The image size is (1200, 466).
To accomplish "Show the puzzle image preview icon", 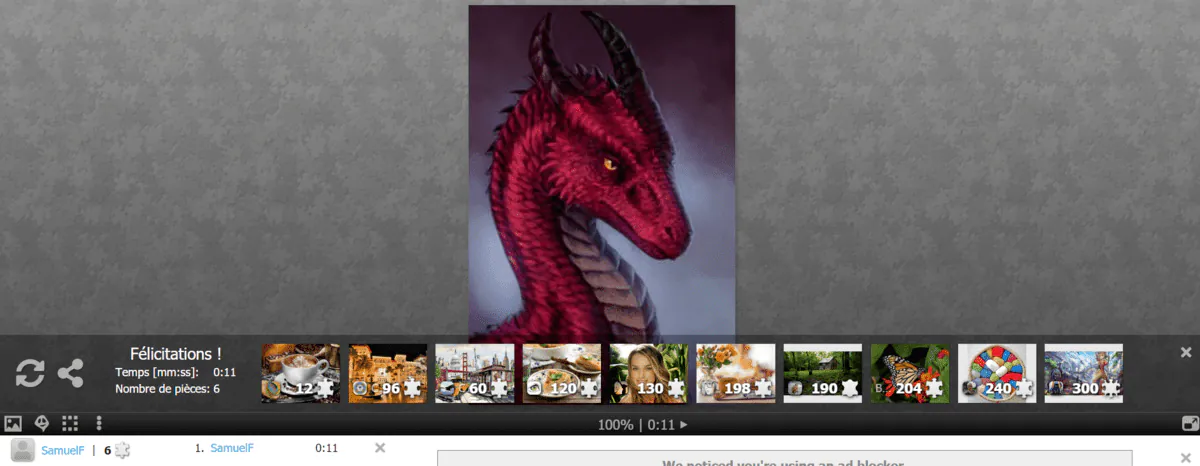I will click(x=14, y=424).
